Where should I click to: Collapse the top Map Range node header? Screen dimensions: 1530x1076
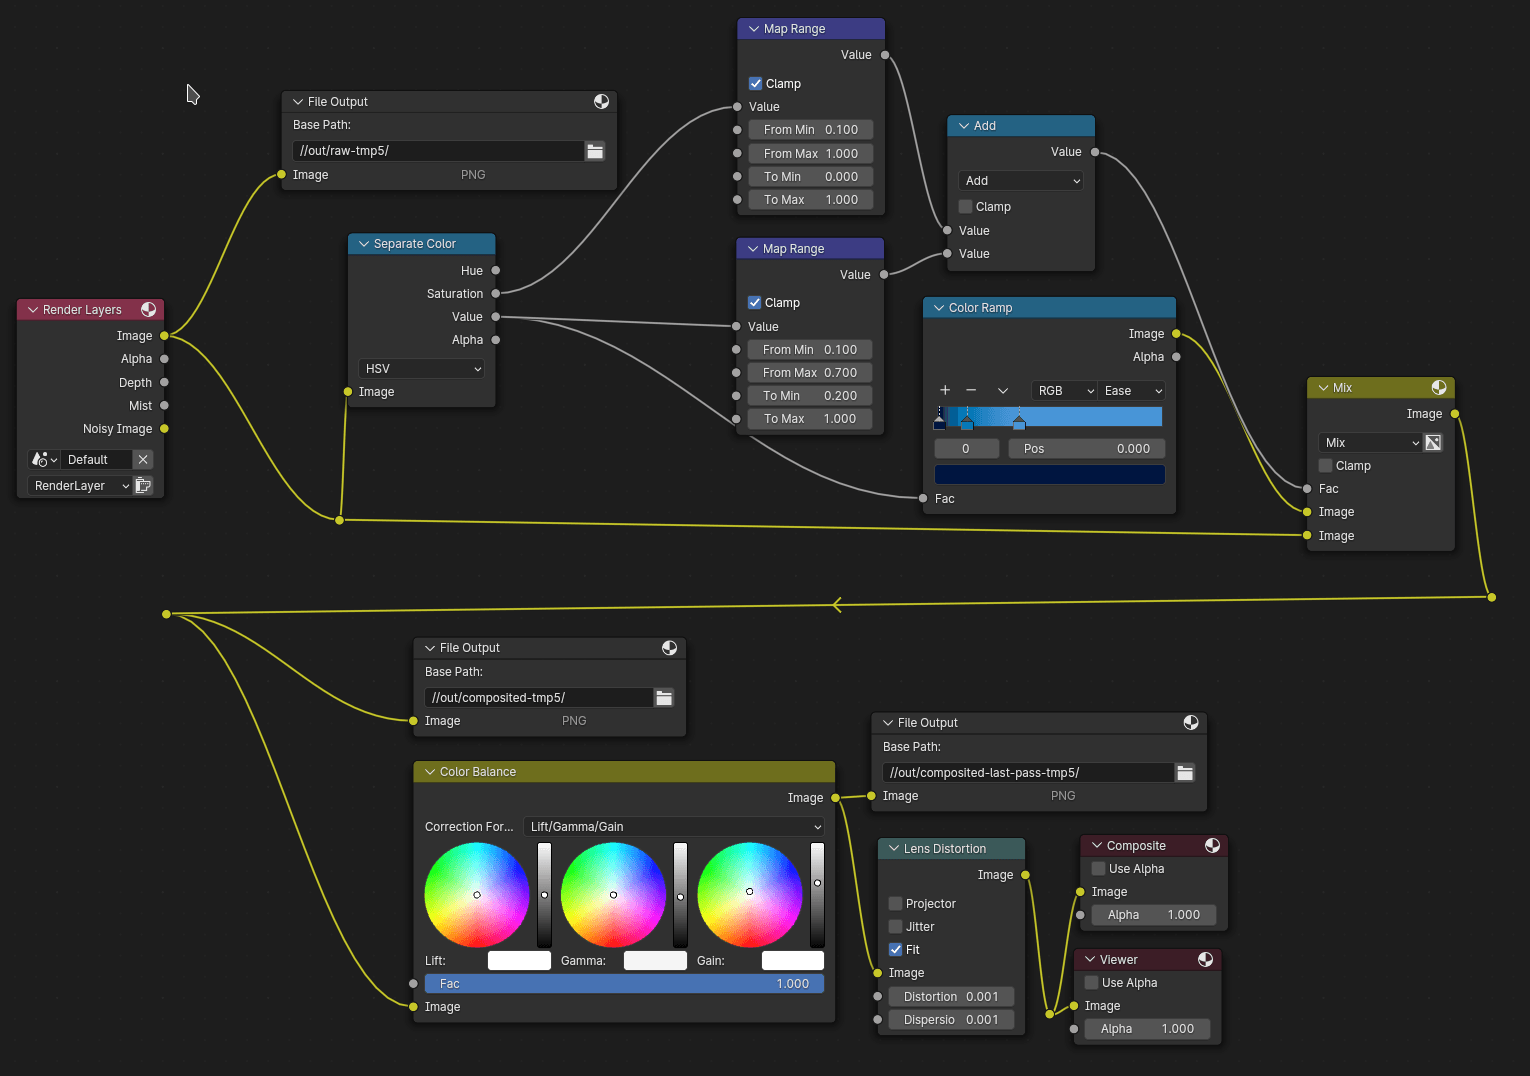754,28
